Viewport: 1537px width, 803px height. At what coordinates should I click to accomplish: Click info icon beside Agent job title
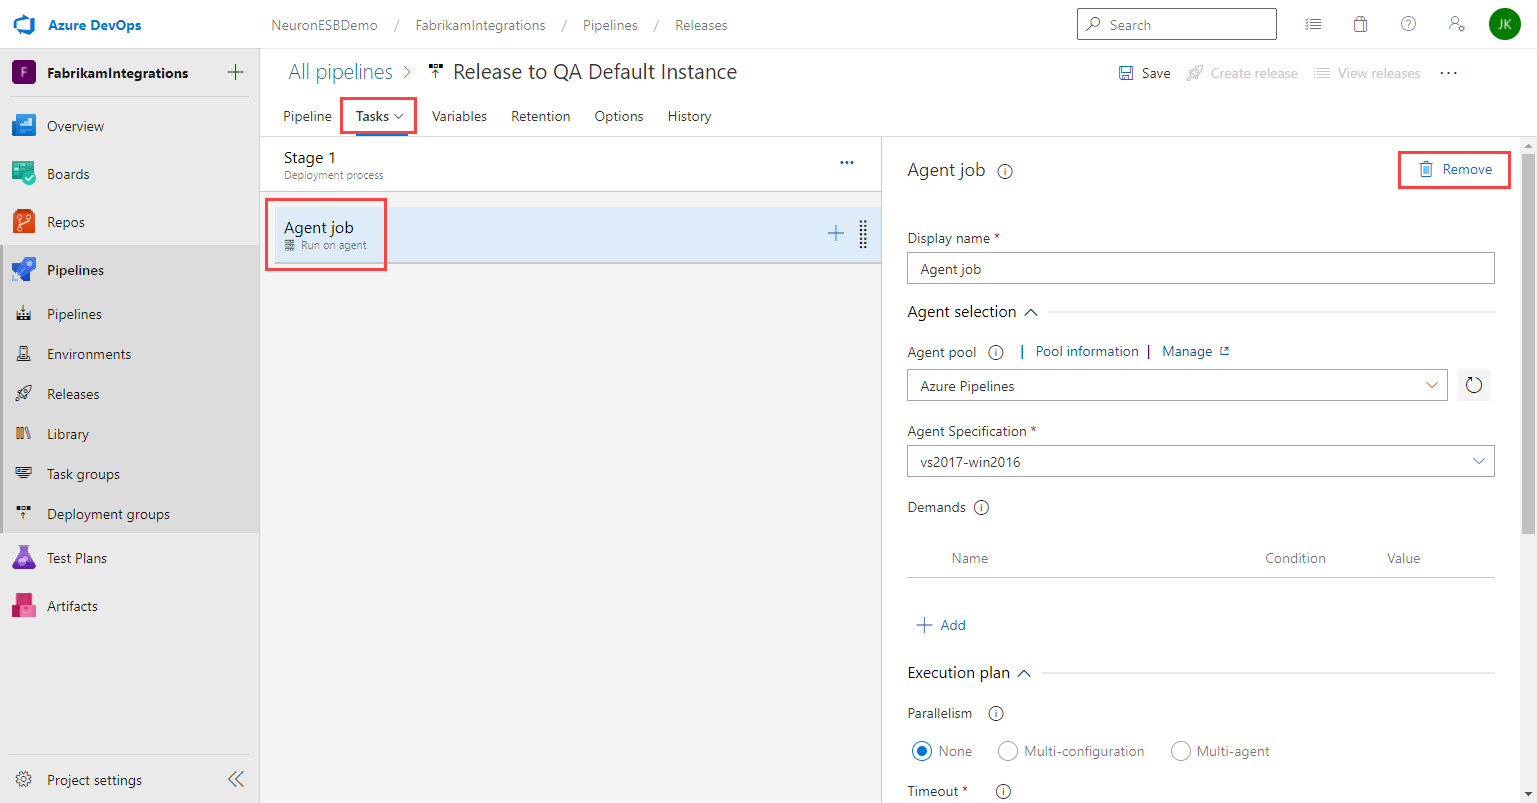(1005, 171)
